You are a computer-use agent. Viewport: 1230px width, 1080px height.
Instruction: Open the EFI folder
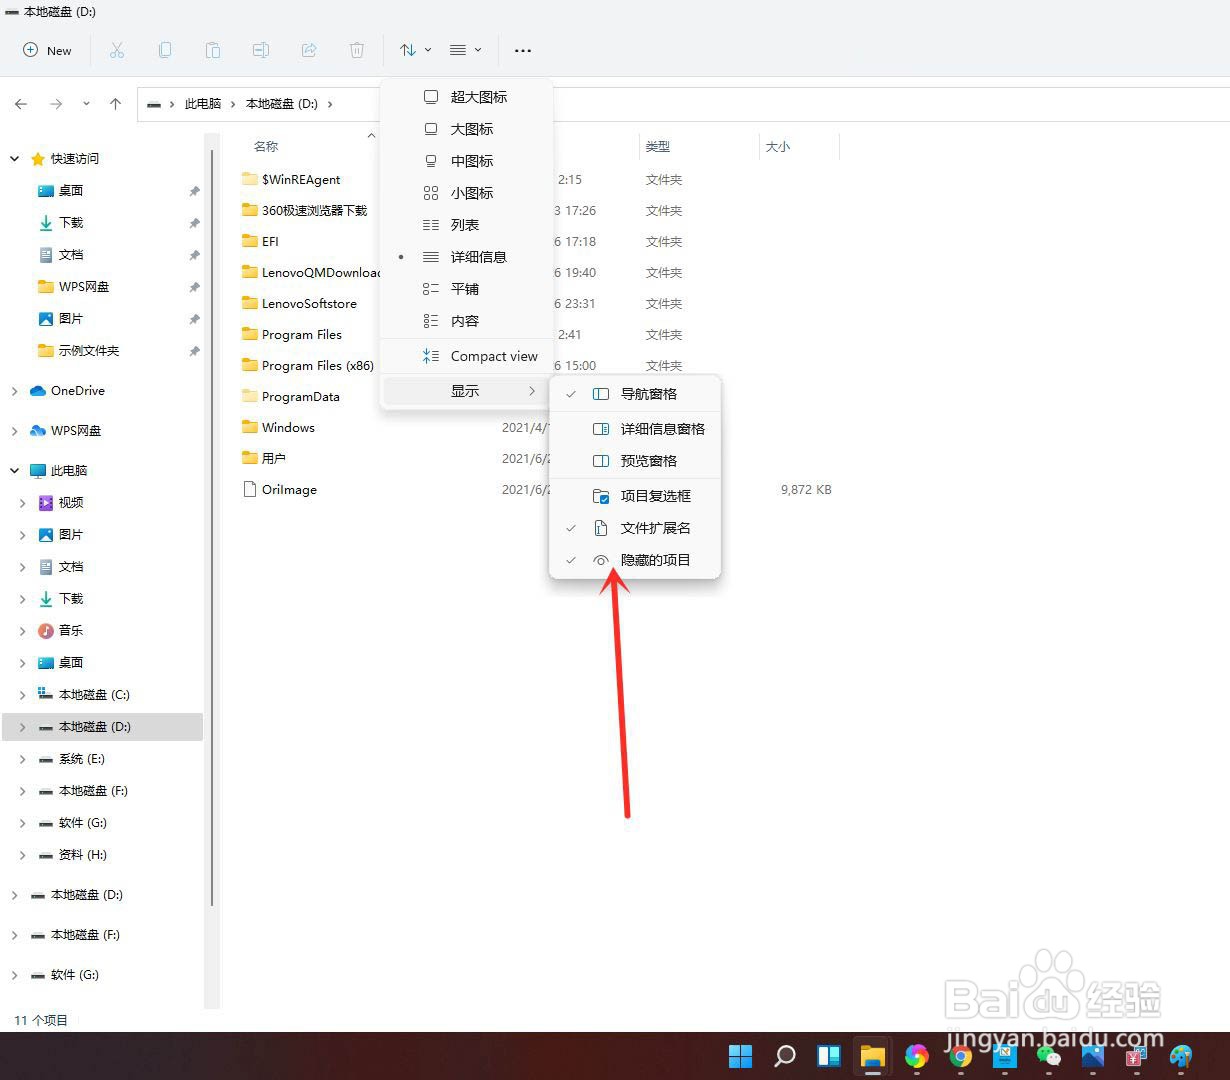pyautogui.click(x=260, y=242)
